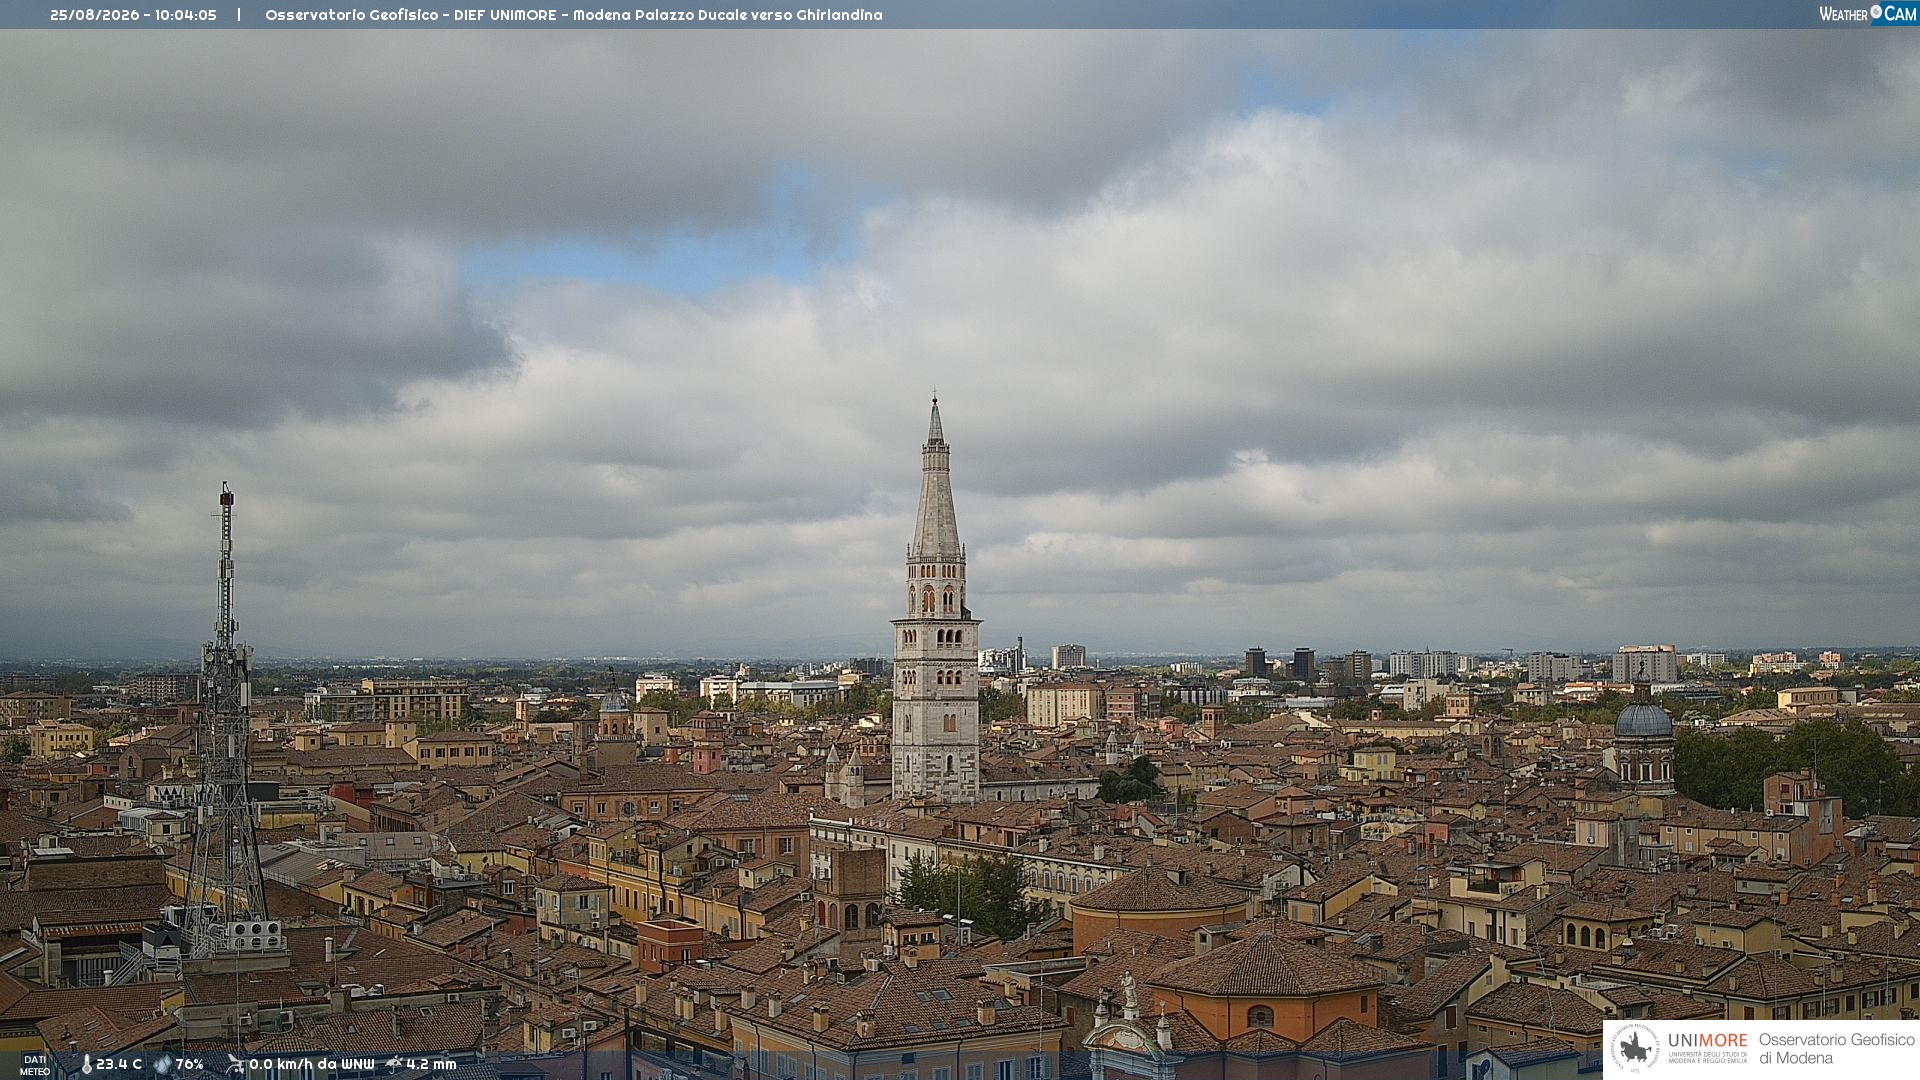Click the lattice telecommunications antenna tower

point(225,720)
